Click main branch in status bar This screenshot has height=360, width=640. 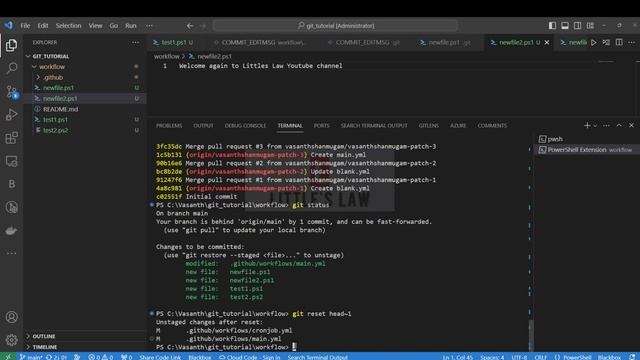(x=31, y=357)
